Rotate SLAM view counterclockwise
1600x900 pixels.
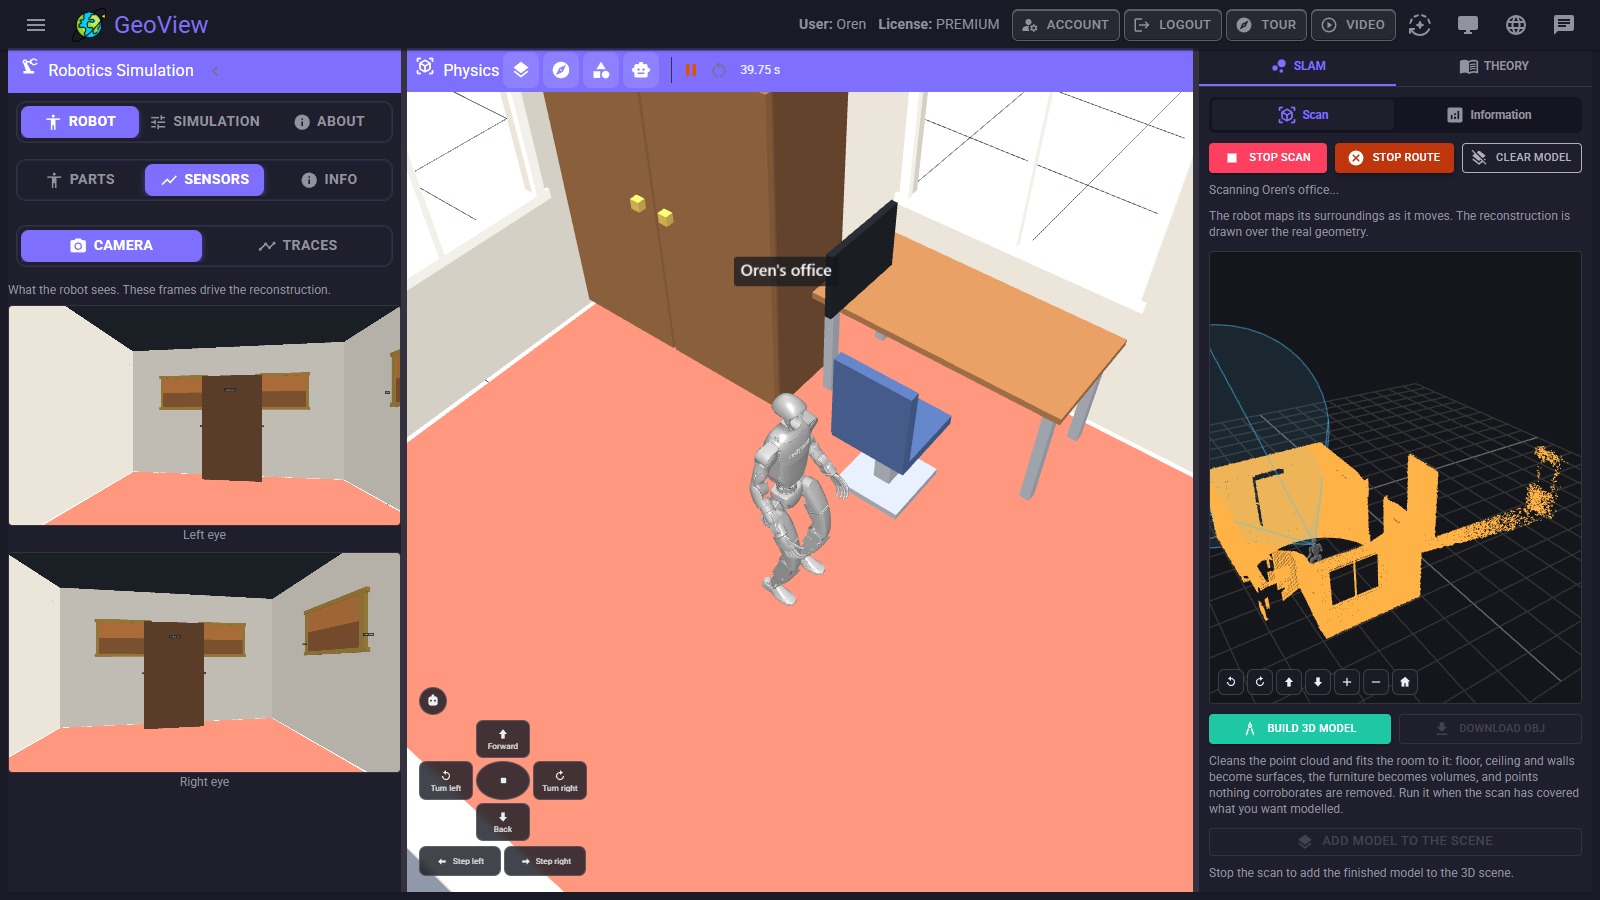(1231, 682)
